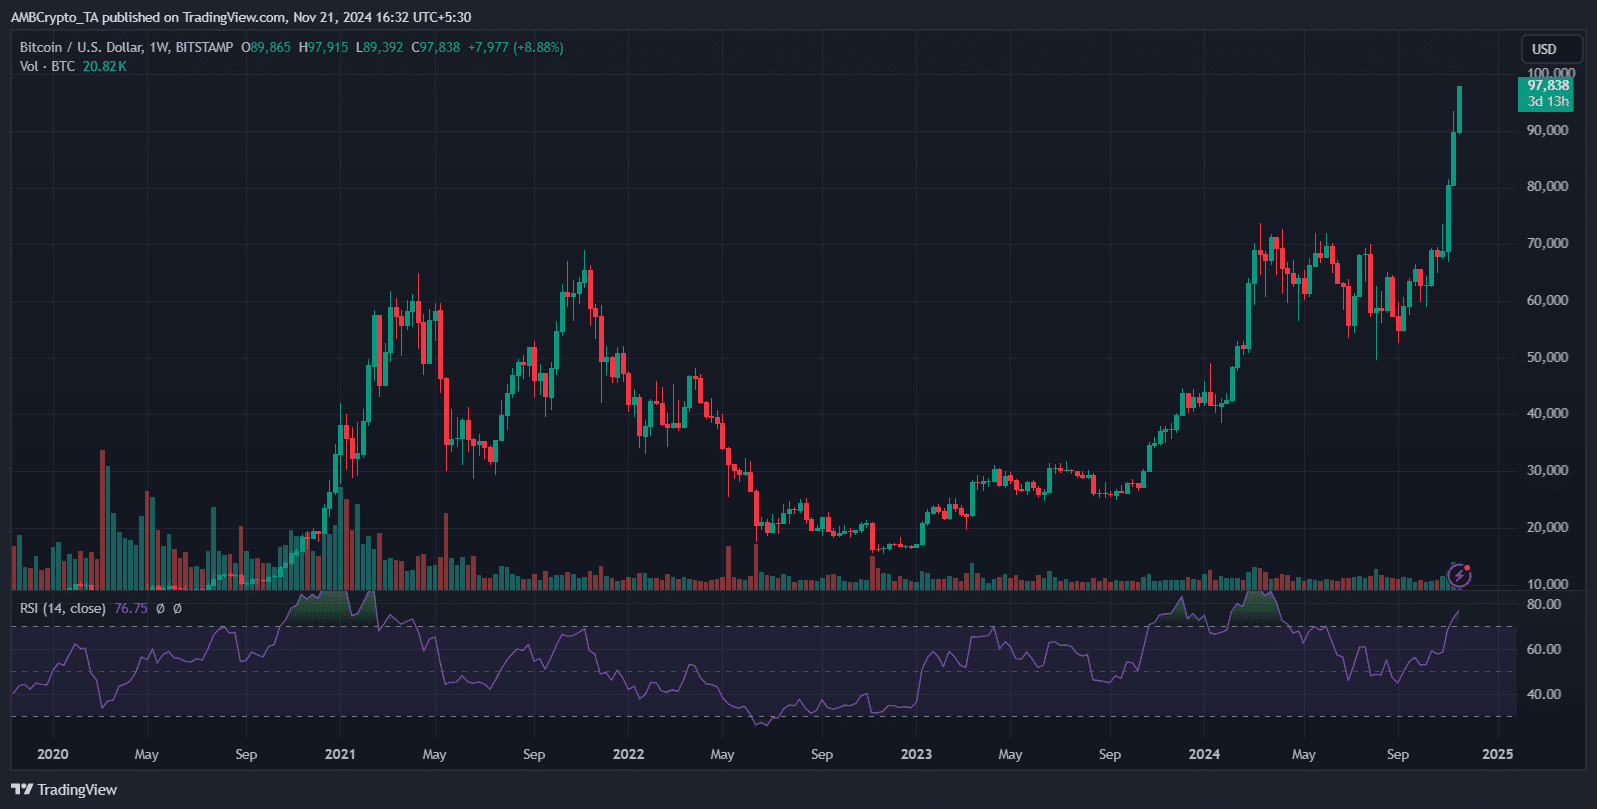Open the USD currency selector
The image size is (1597, 809).
tap(1551, 49)
